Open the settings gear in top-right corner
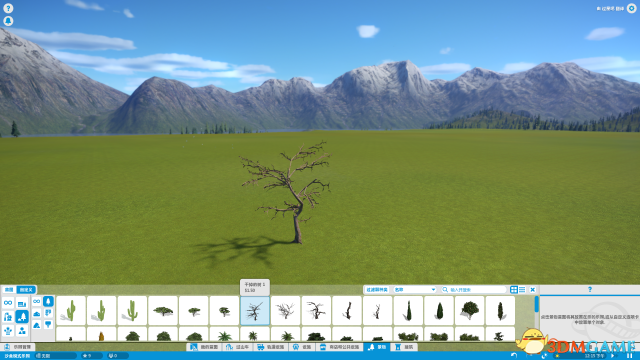The width and height of the screenshot is (640, 360). click(631, 8)
